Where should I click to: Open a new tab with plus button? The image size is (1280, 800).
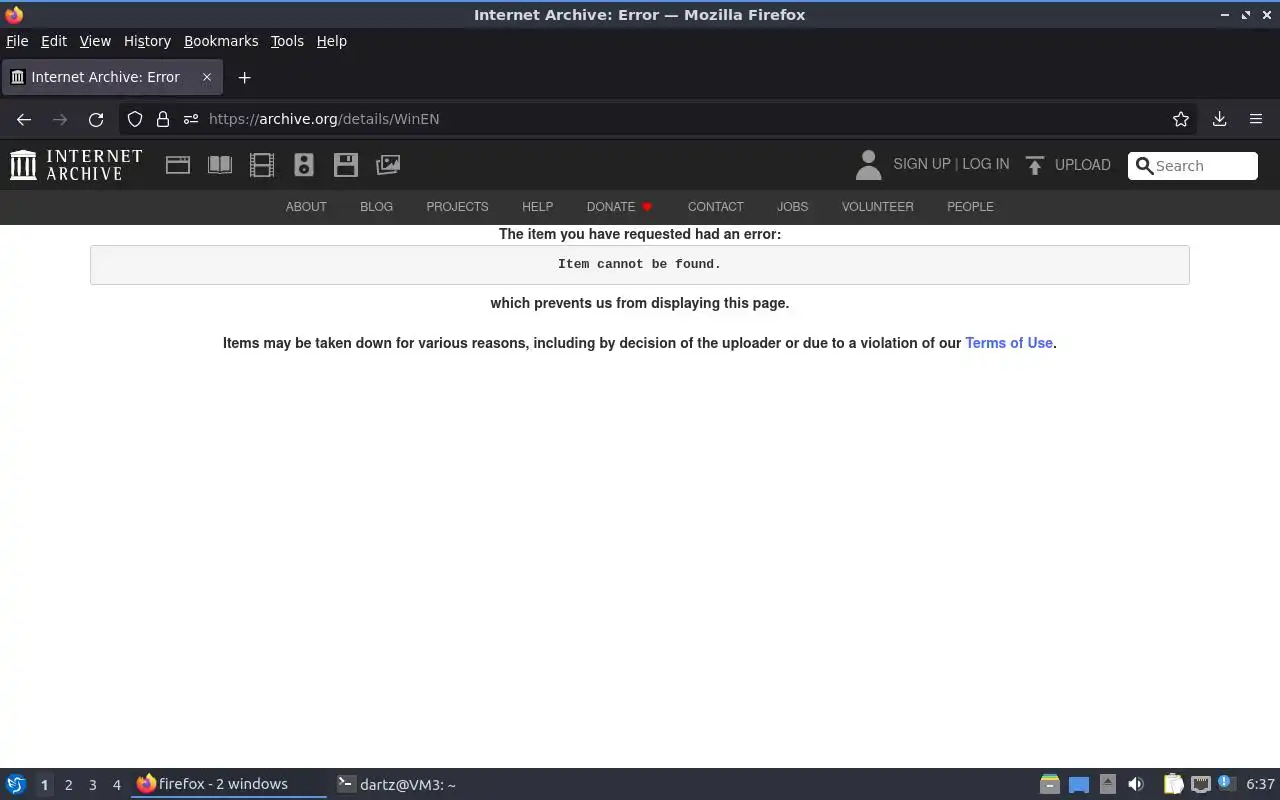(x=244, y=77)
